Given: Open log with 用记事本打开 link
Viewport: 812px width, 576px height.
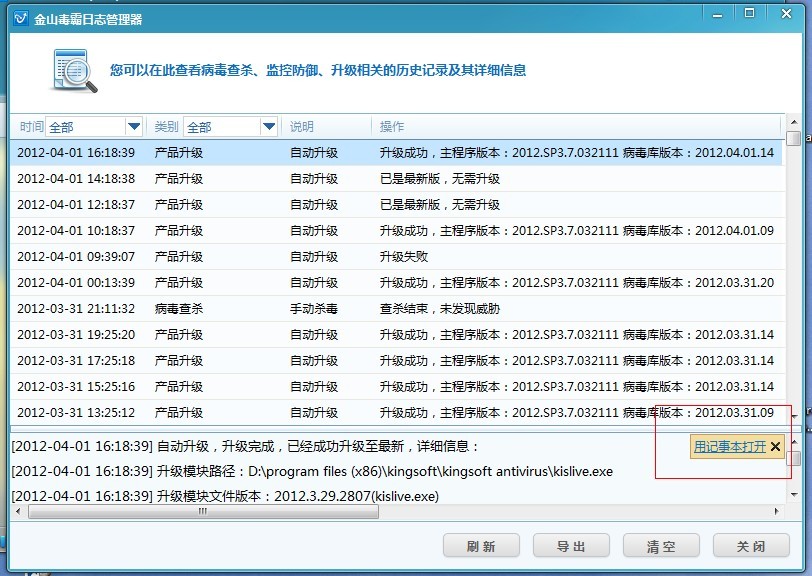Looking at the screenshot, I should (x=729, y=447).
